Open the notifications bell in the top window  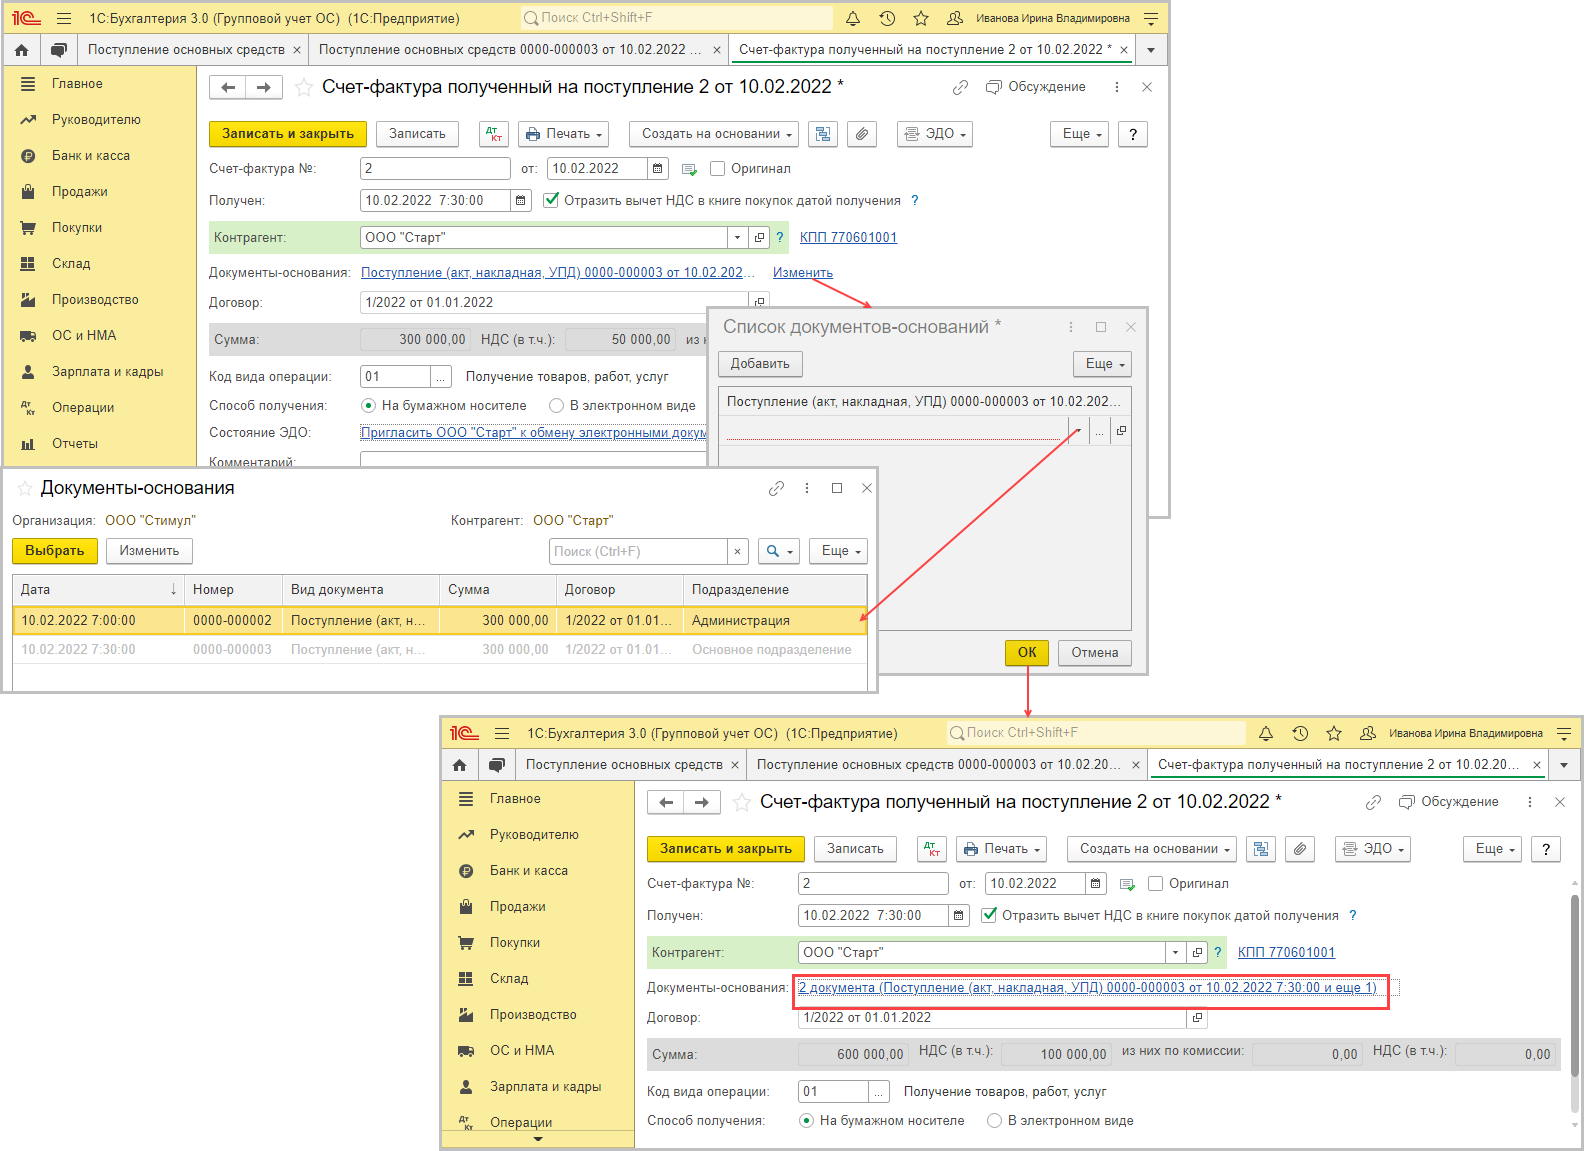coord(853,18)
